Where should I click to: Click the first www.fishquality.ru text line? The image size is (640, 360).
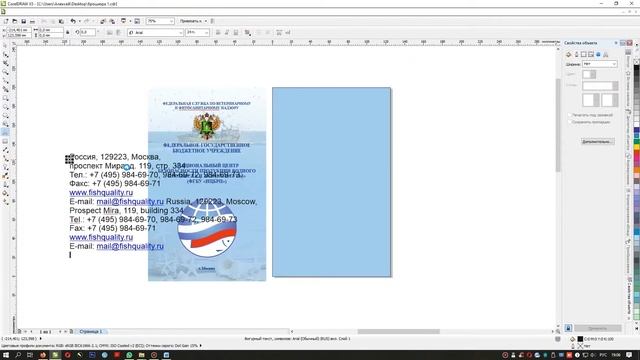point(101,192)
